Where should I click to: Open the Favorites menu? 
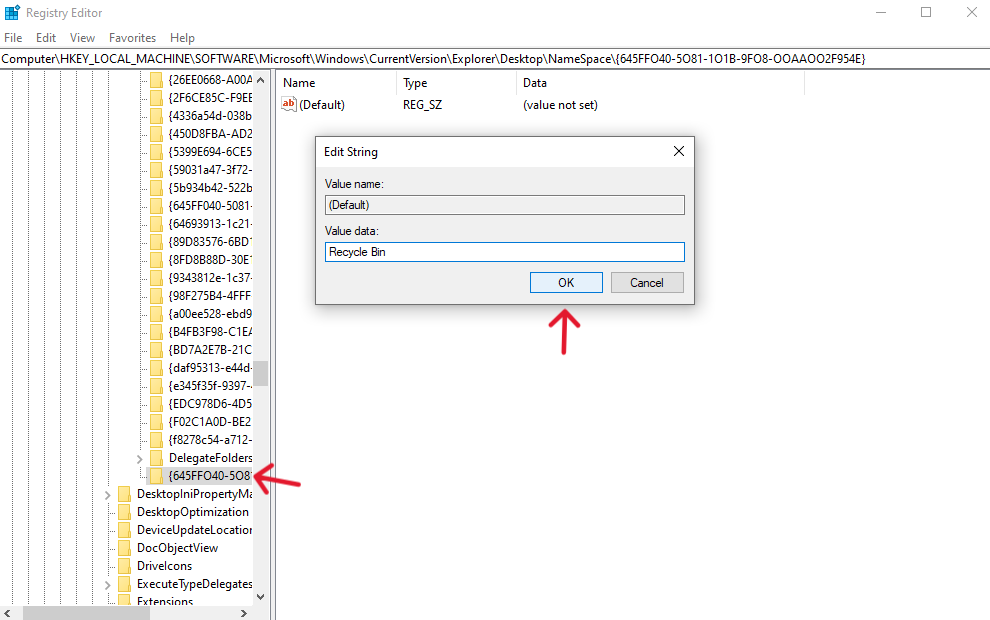(131, 37)
